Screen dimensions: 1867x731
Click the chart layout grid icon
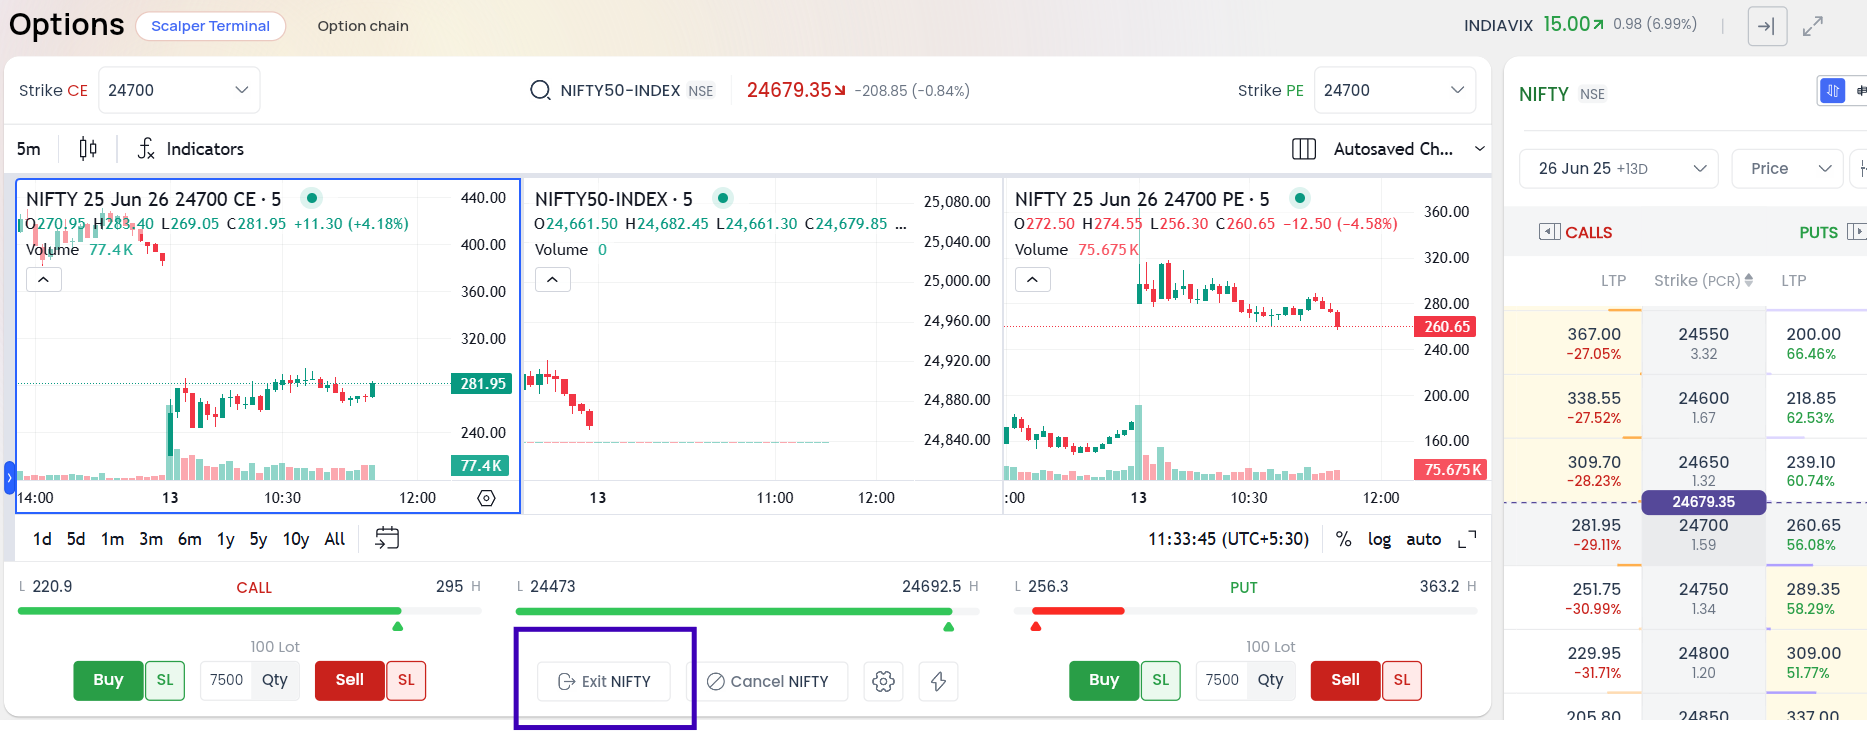pyautogui.click(x=1304, y=149)
